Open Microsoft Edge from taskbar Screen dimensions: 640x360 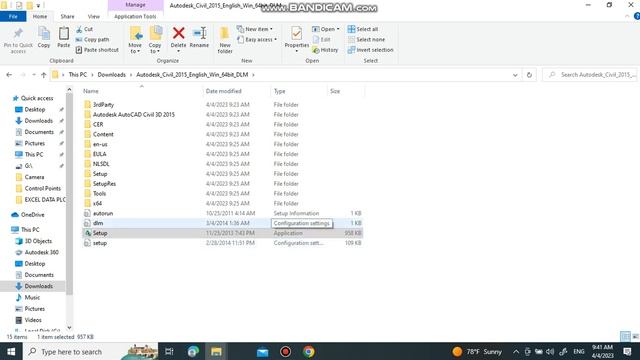coord(193,351)
